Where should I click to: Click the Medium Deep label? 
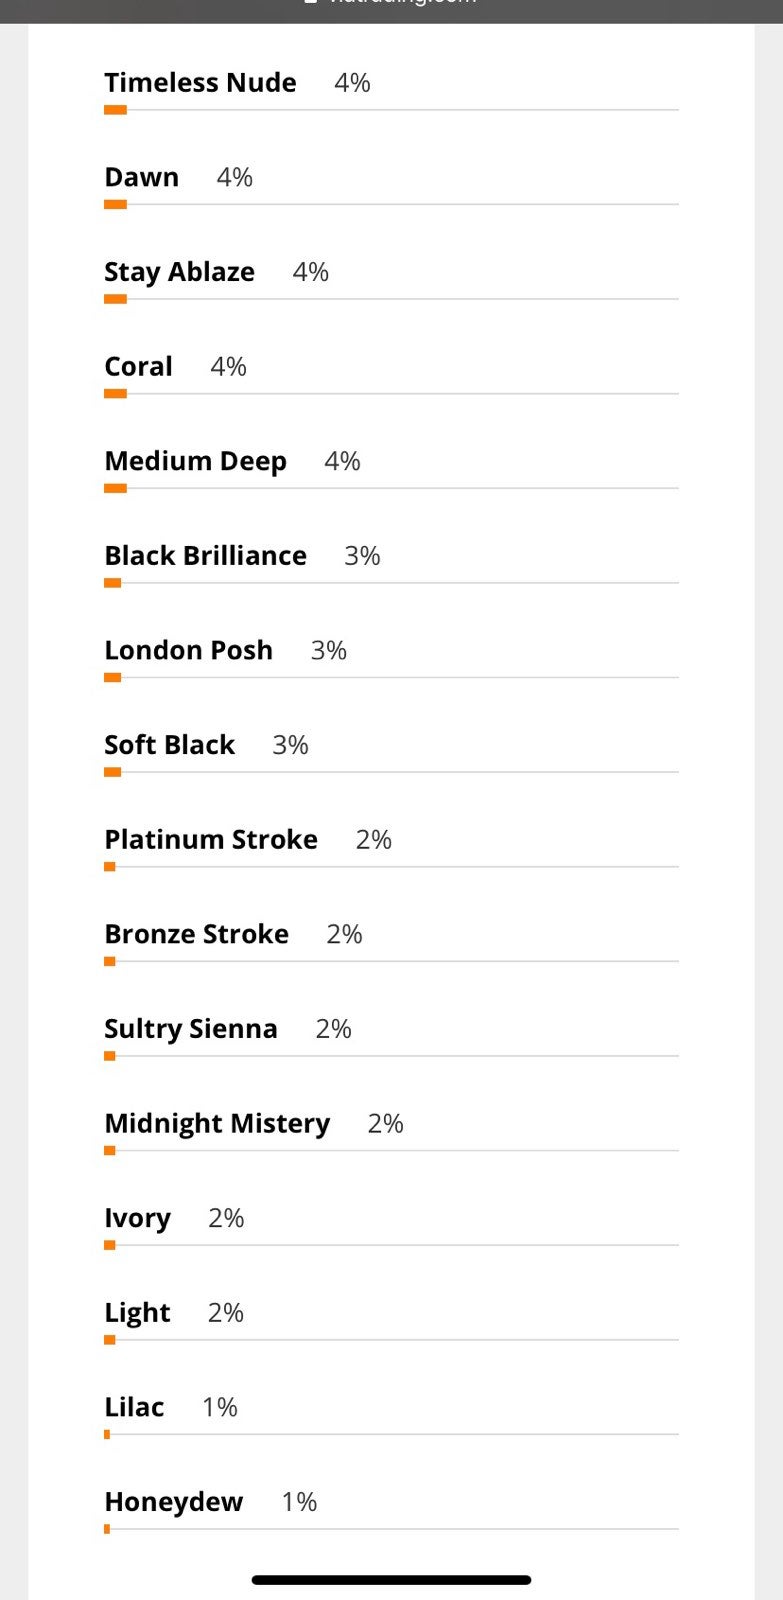click(195, 462)
